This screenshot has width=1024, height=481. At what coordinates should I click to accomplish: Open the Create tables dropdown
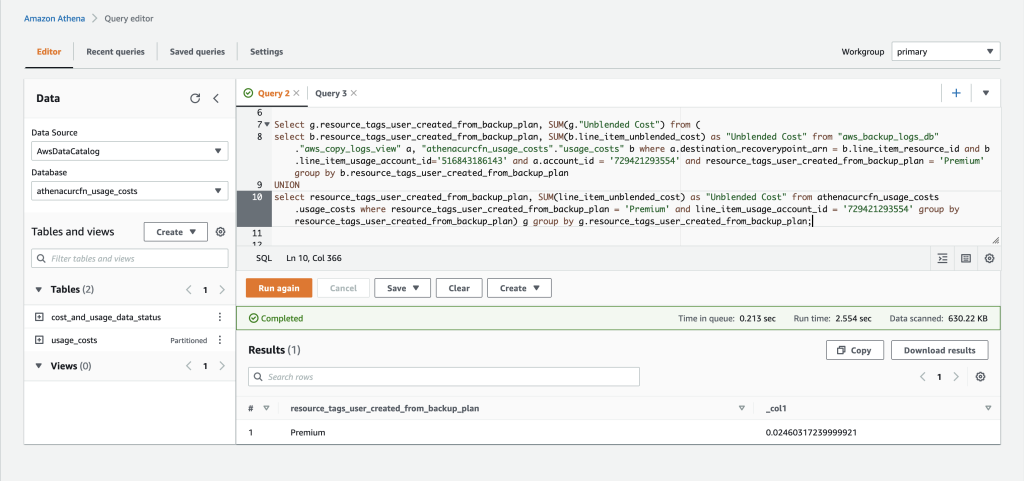[x=176, y=232]
